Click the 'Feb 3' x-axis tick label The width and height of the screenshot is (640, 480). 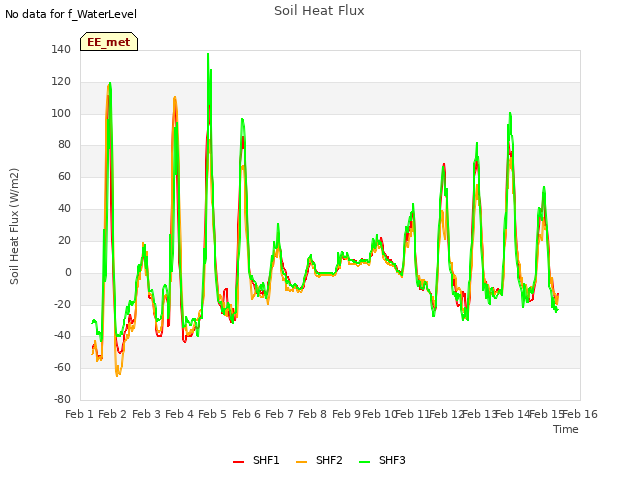pos(146,414)
